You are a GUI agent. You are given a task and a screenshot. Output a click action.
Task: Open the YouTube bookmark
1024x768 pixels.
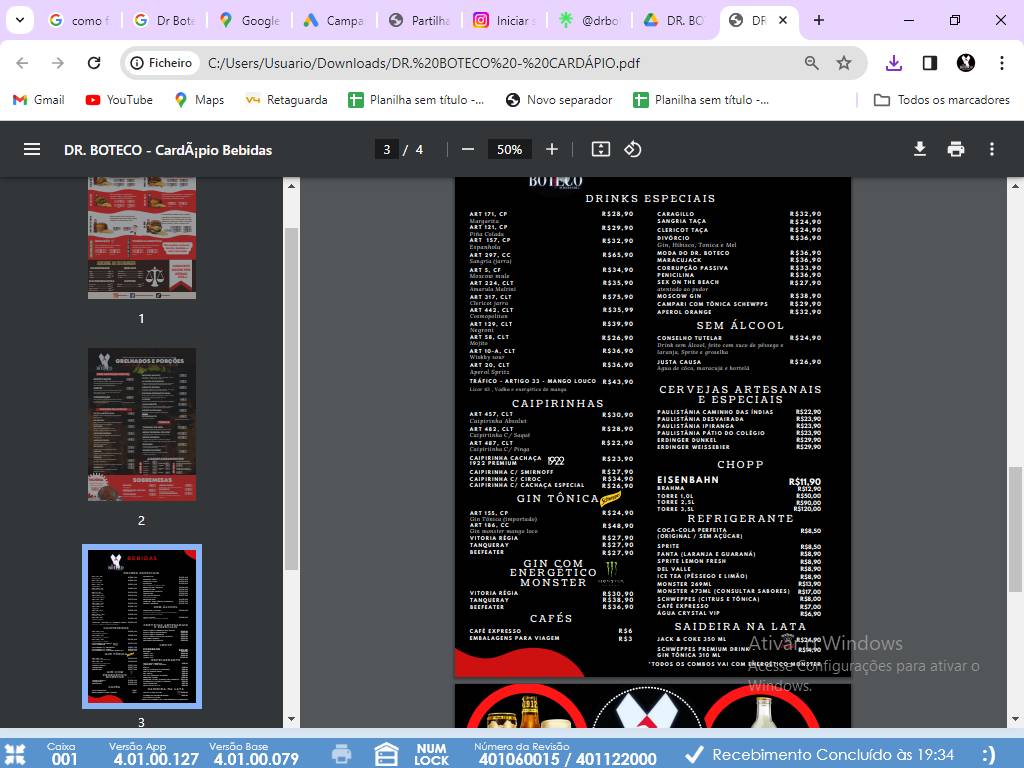[x=119, y=99]
